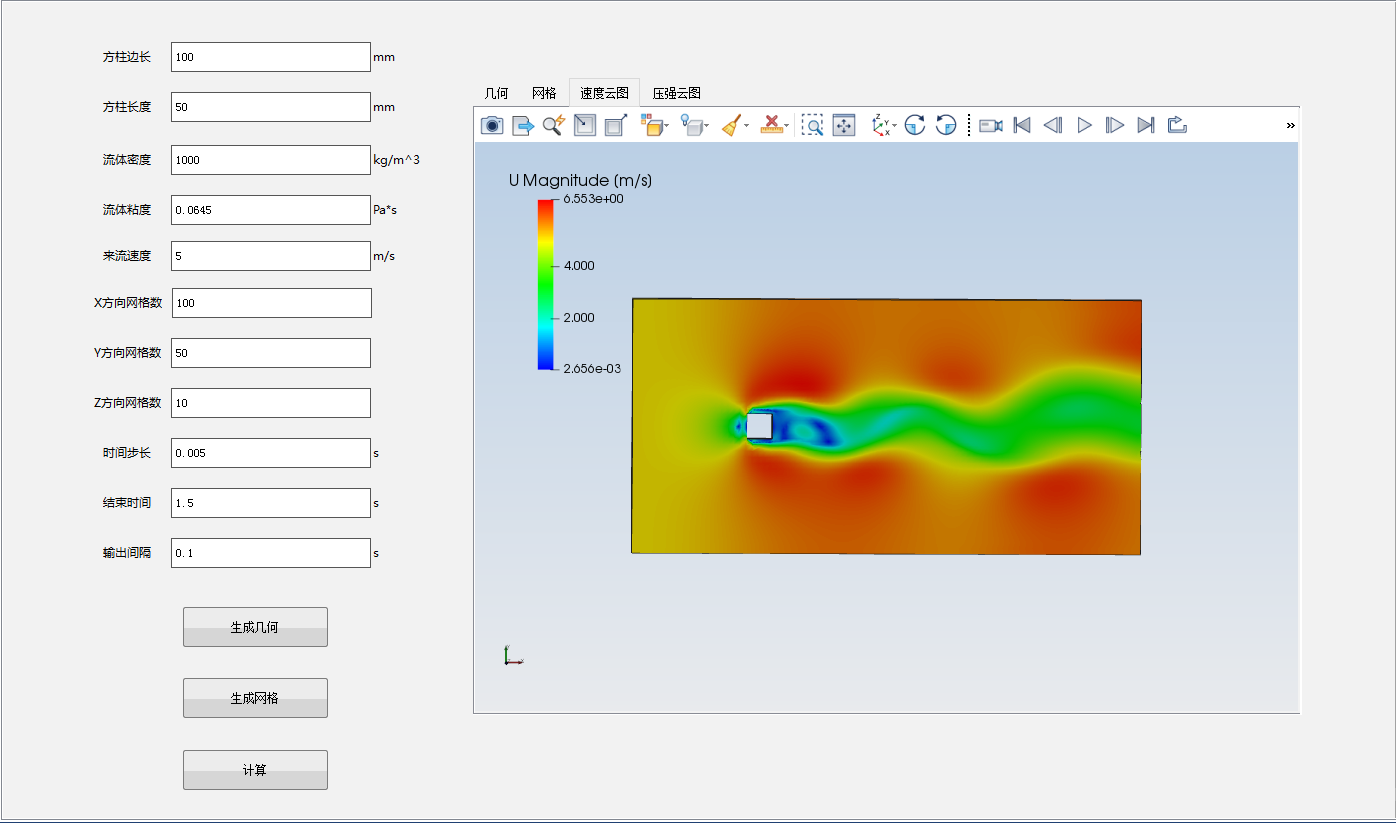1396x823 pixels.
Task: Click the video camera record icon
Action: [x=991, y=125]
